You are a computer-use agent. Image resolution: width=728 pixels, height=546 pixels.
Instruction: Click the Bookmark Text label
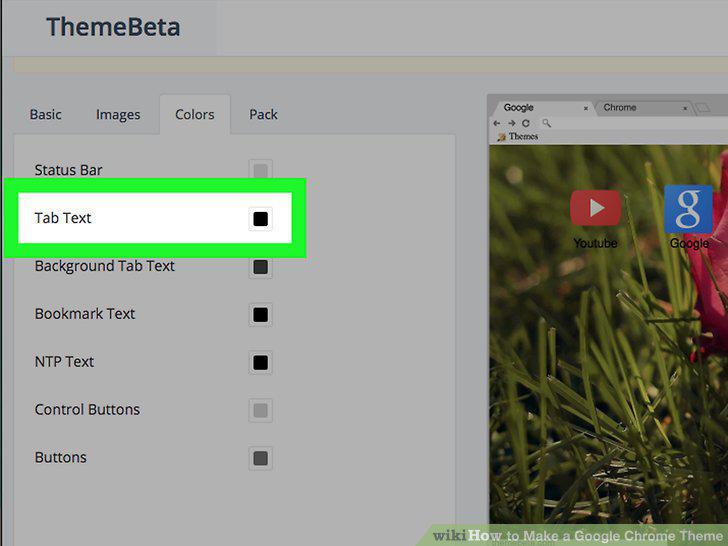coord(85,313)
